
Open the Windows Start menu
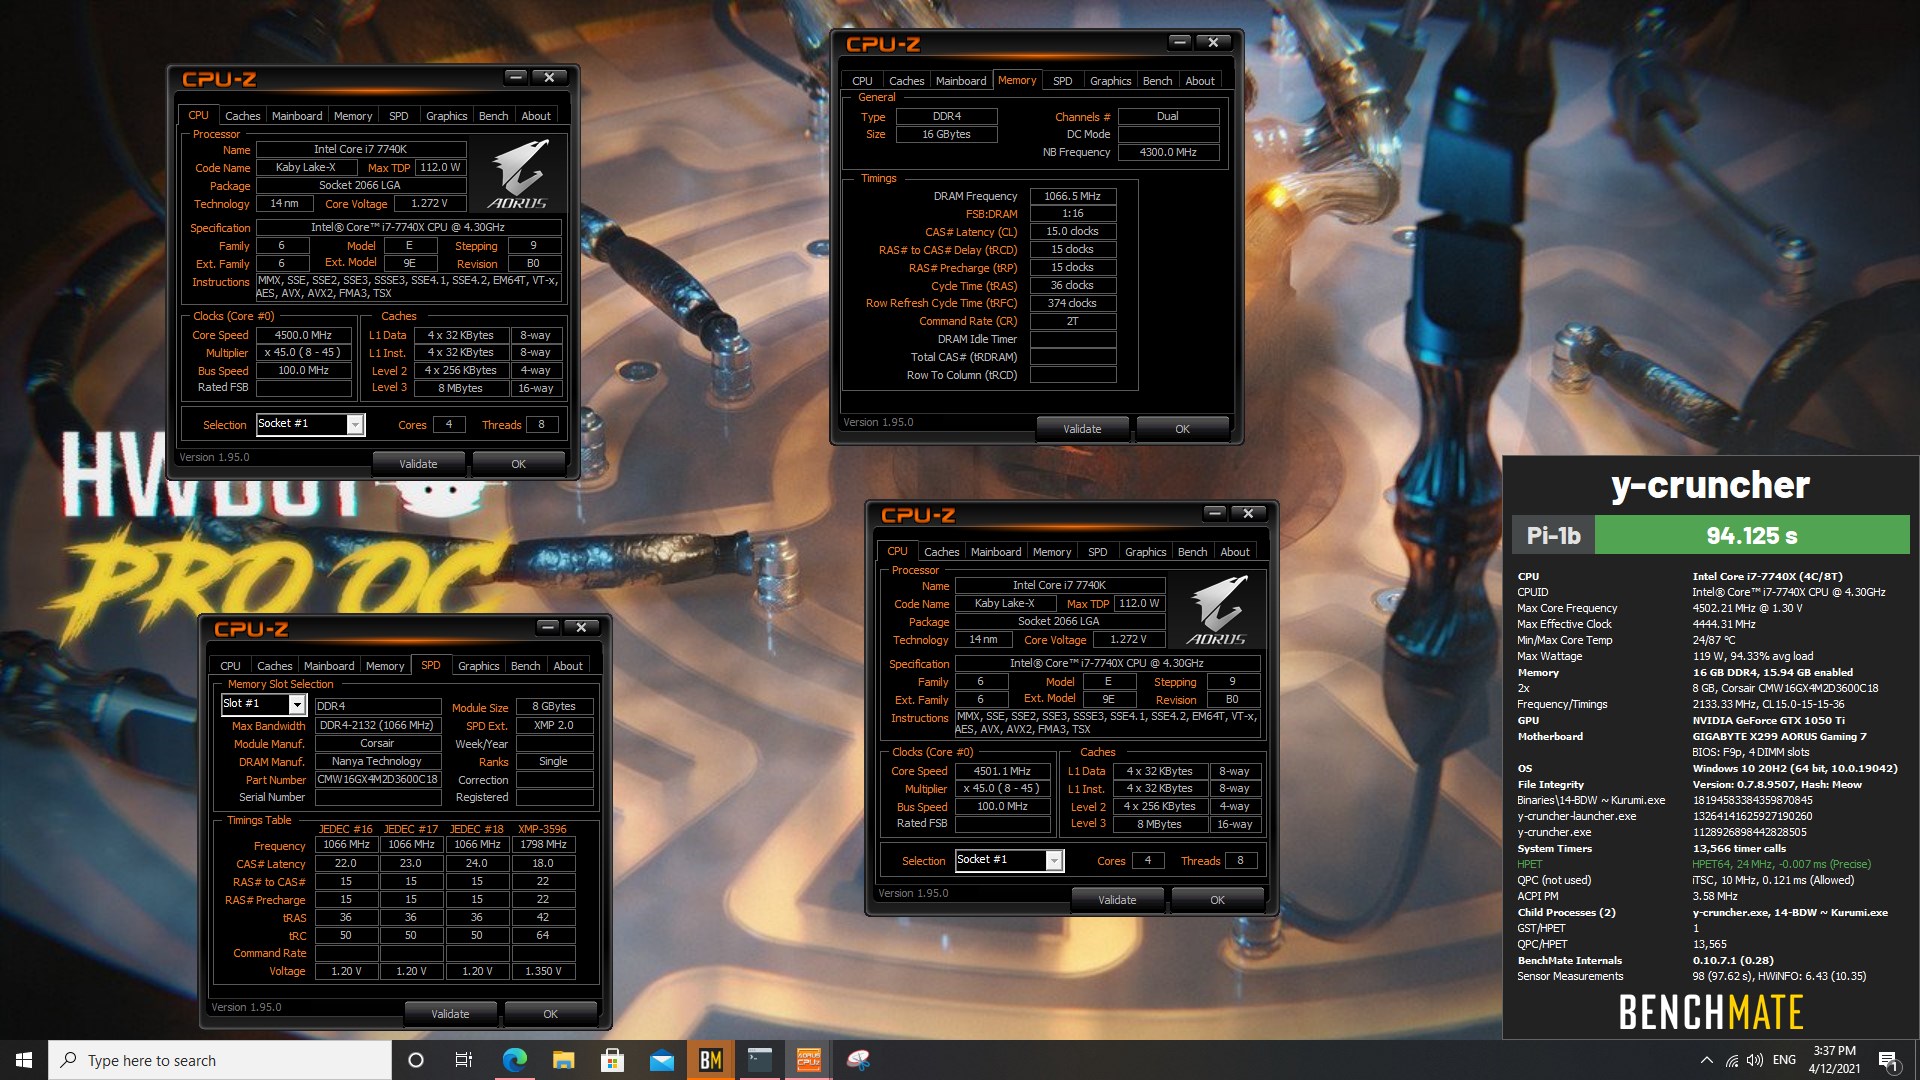[24, 1060]
